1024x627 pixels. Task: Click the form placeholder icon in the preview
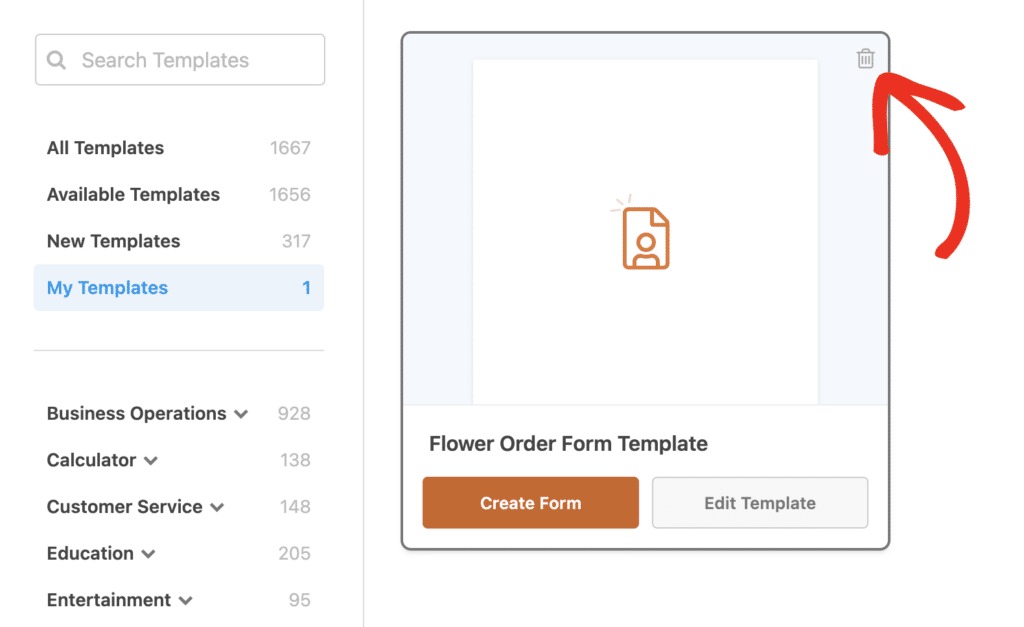coord(644,236)
